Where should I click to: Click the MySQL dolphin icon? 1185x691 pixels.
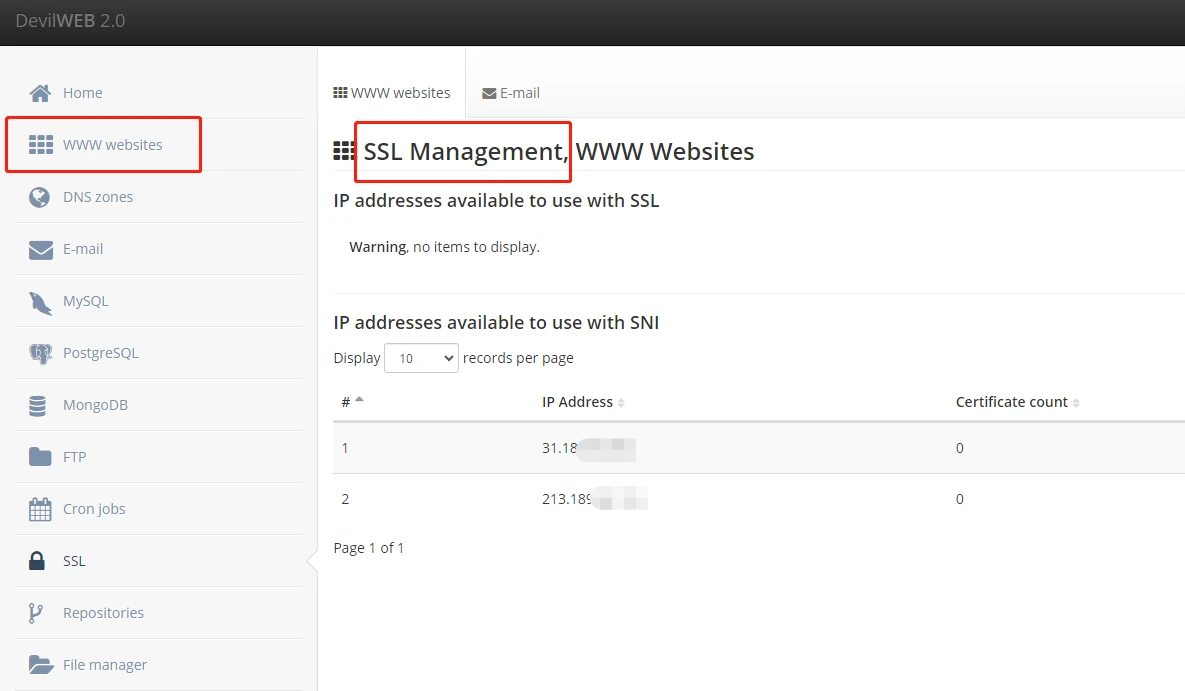click(40, 302)
